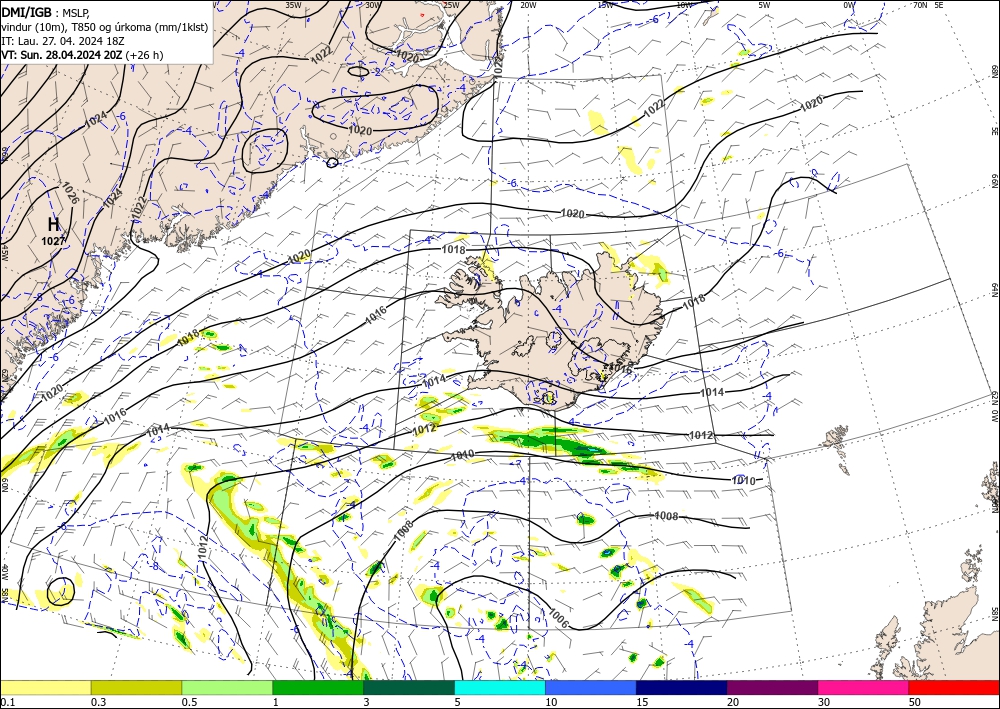Click the legend value 30
The height and width of the screenshot is (709, 1000).
tap(824, 702)
